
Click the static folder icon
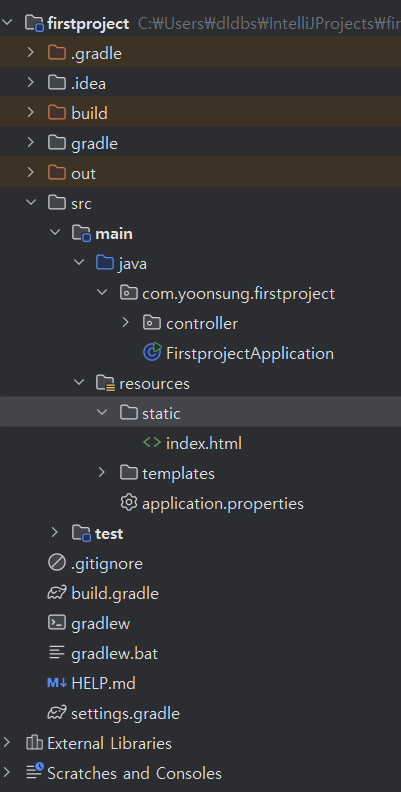coord(129,413)
